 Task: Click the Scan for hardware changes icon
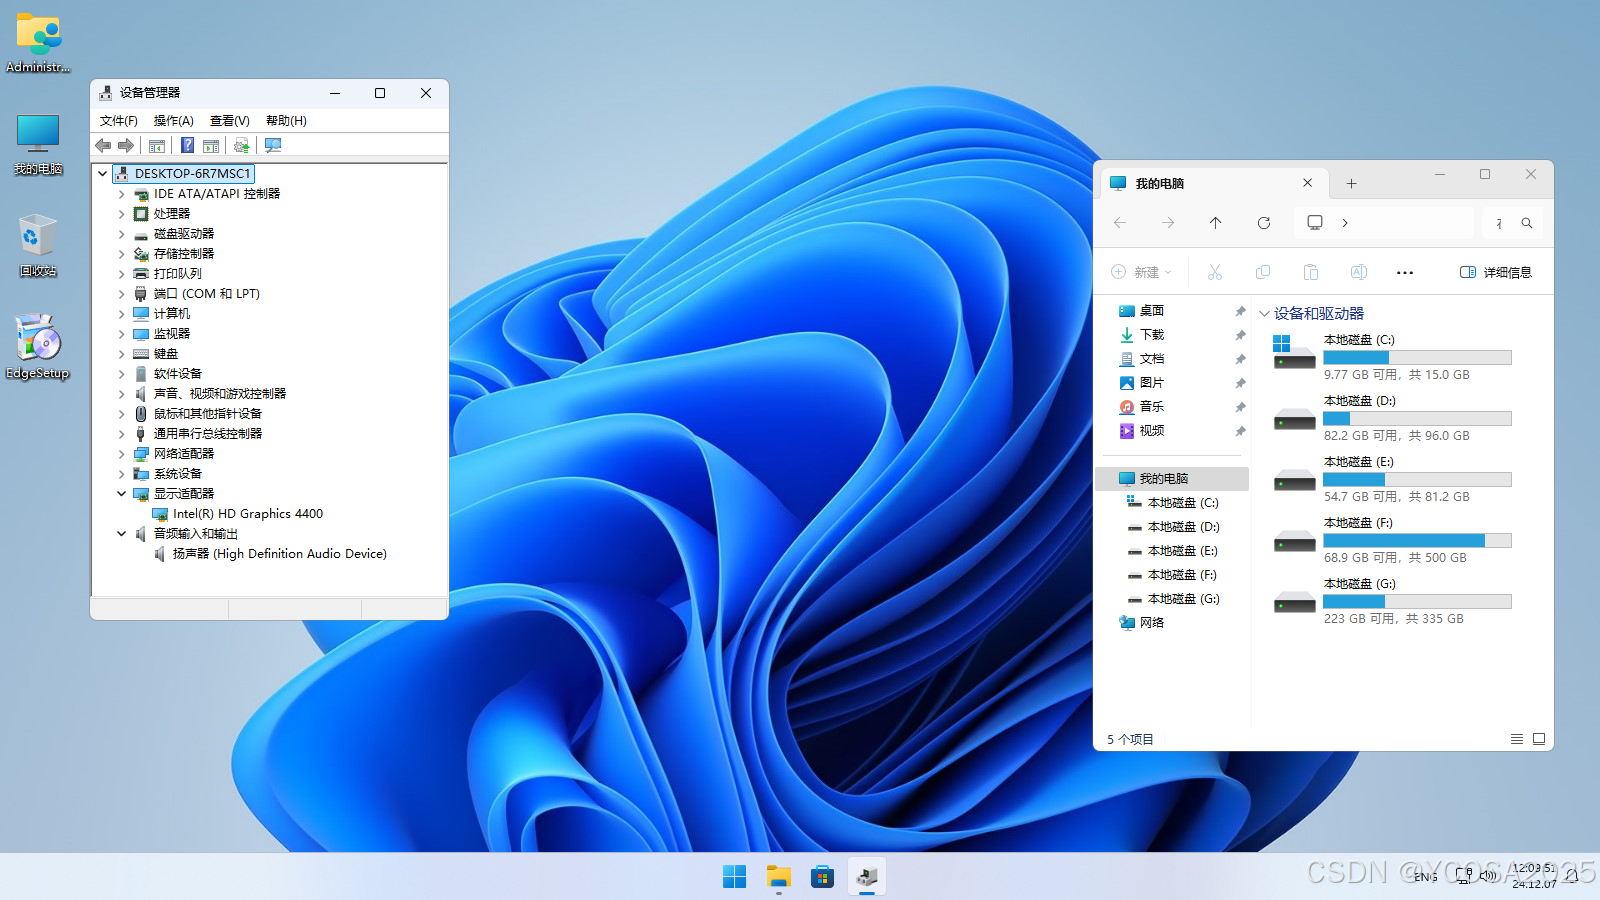click(273, 146)
